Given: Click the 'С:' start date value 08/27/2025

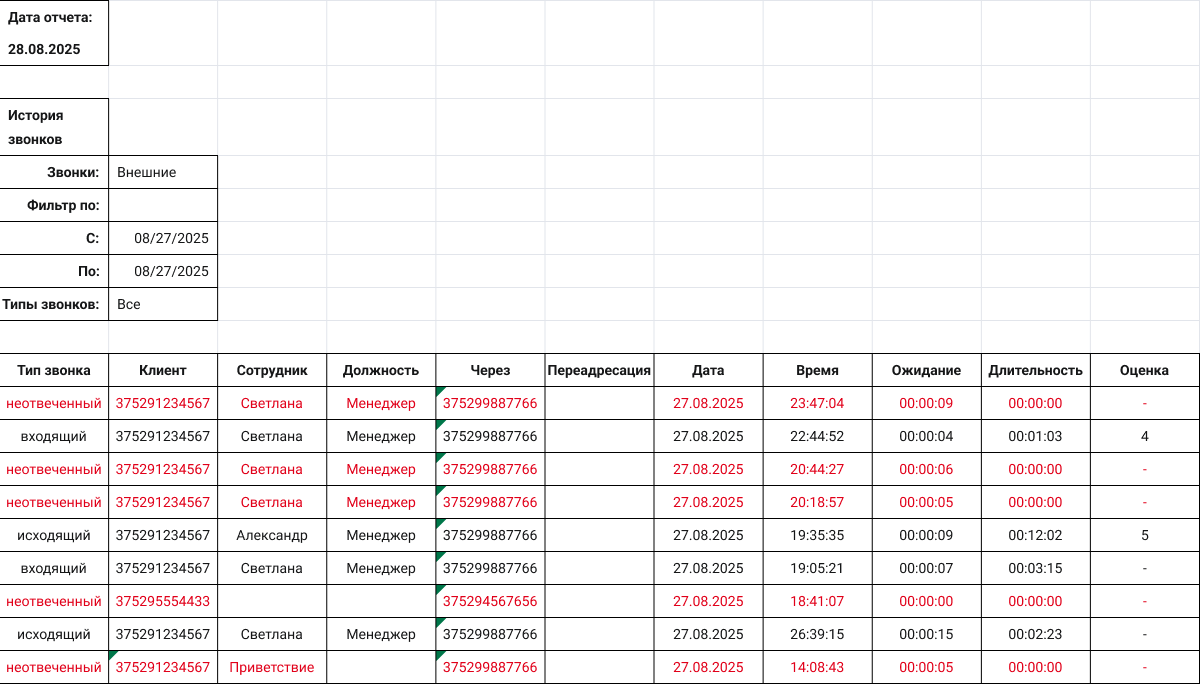Looking at the screenshot, I should pos(163,238).
